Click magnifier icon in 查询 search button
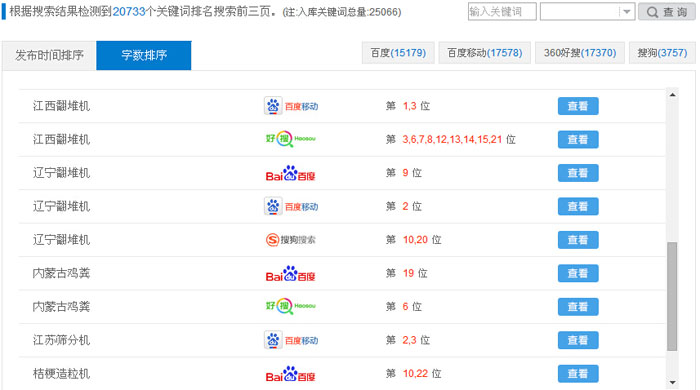This screenshot has width=700, height=390. tap(652, 12)
